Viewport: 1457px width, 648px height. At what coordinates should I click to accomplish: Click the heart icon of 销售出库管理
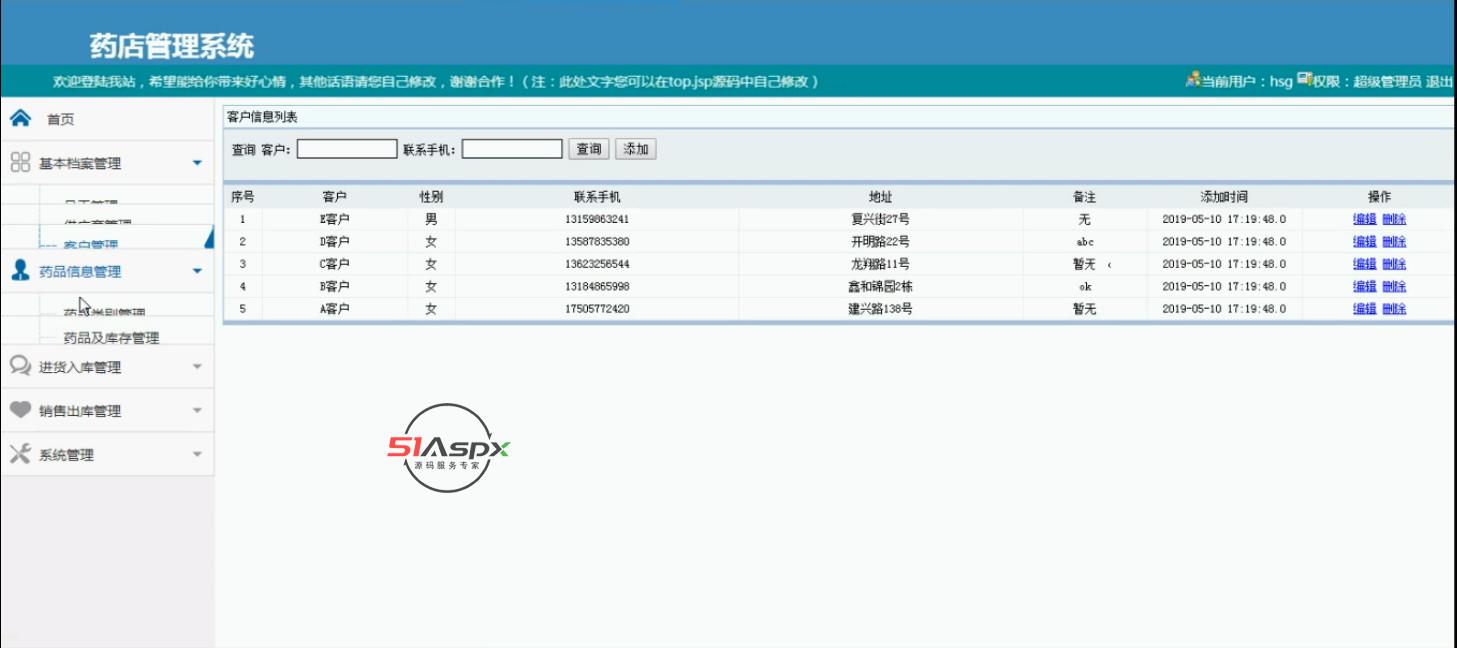[x=19, y=410]
